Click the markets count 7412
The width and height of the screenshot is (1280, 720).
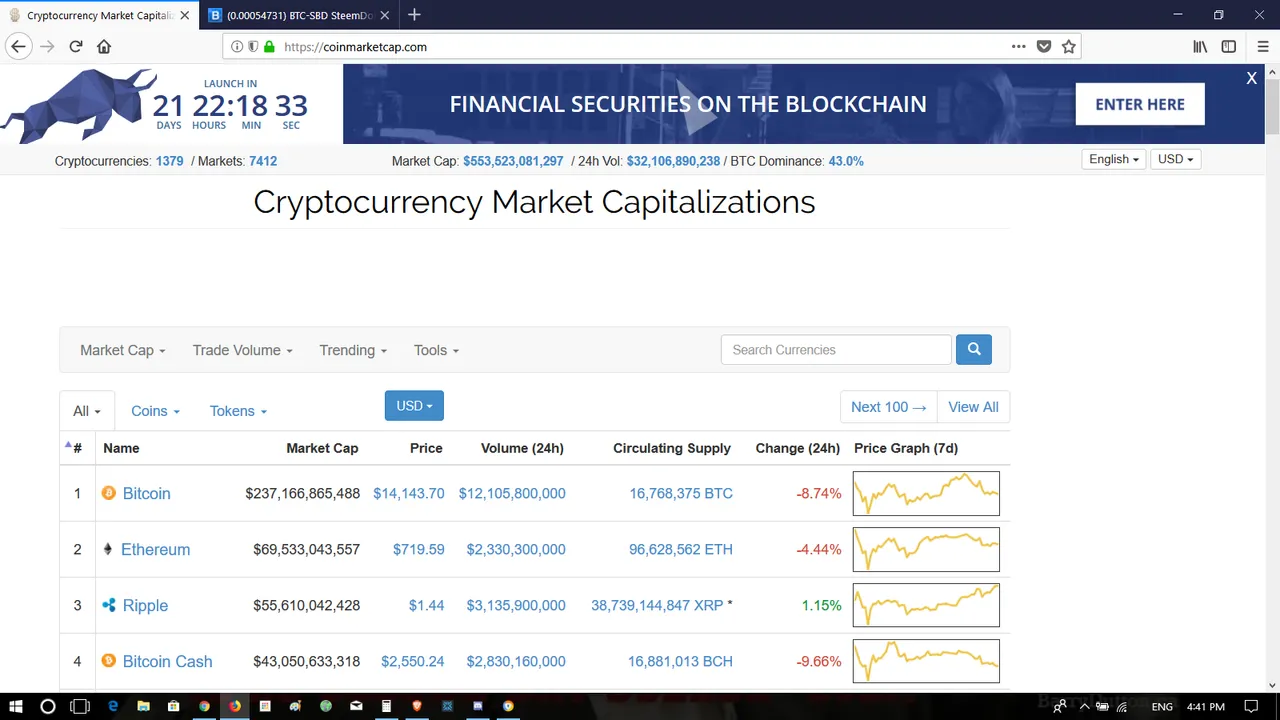pyautogui.click(x=263, y=161)
